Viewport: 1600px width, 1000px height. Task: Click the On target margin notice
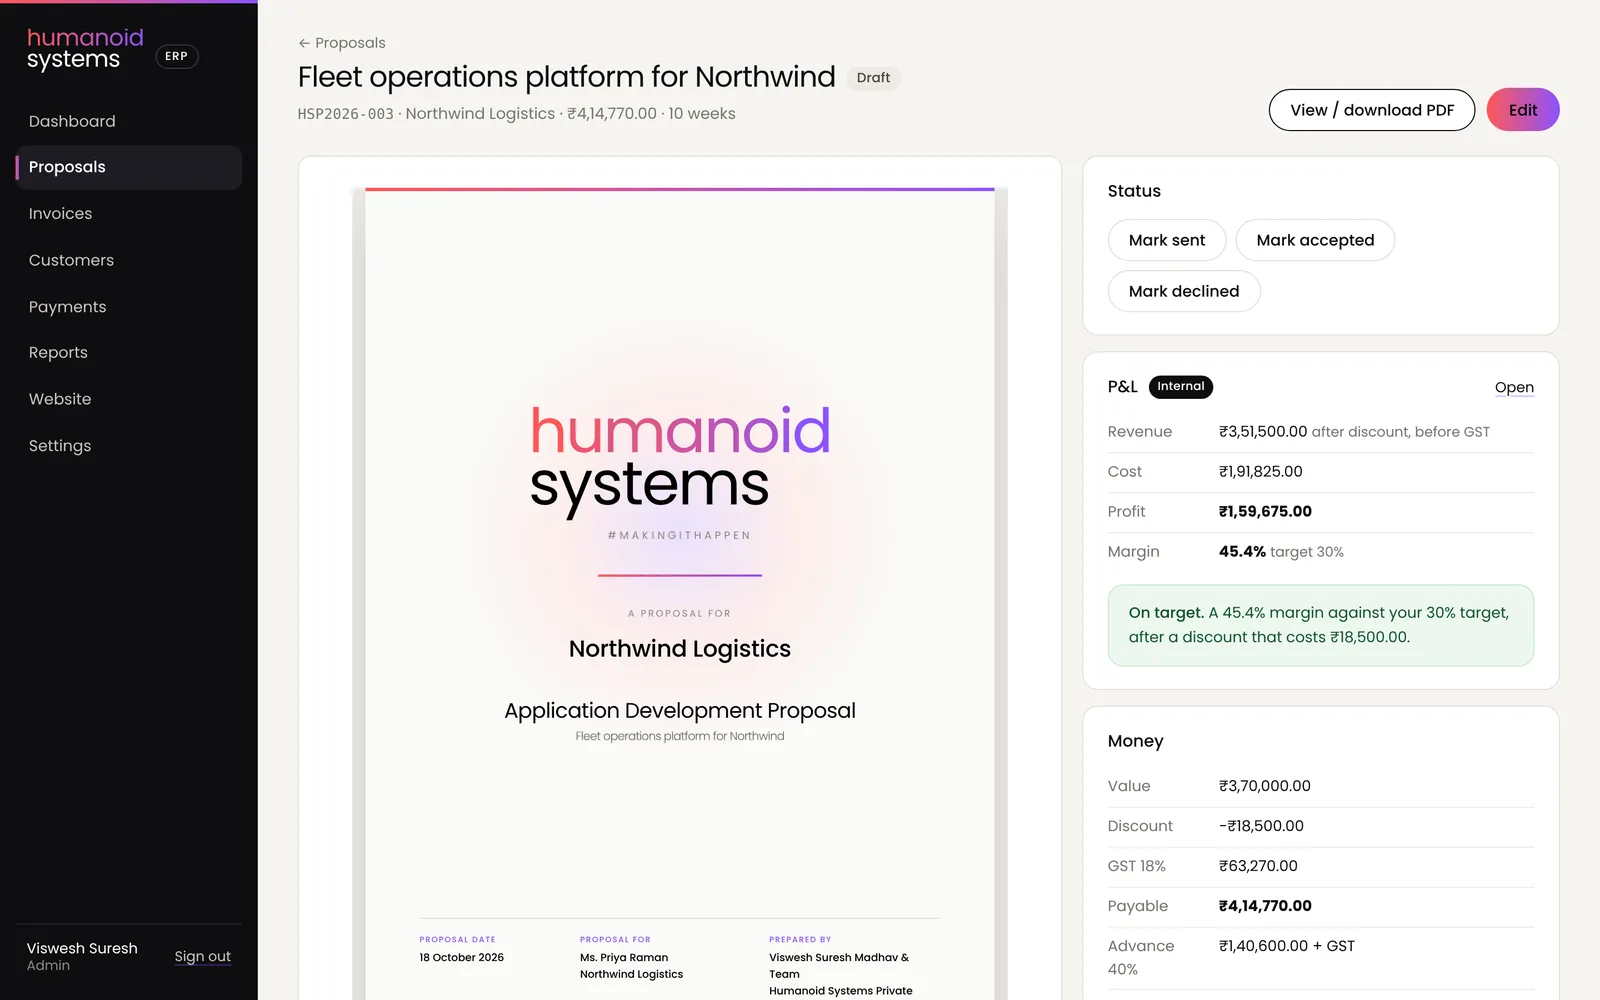click(x=1321, y=625)
